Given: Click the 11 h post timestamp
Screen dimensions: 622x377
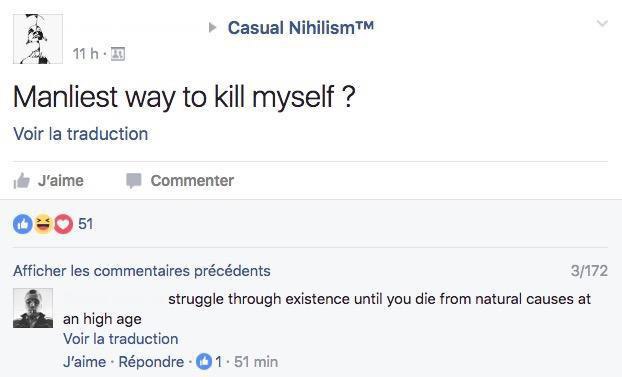Looking at the screenshot, I should coord(85,54).
